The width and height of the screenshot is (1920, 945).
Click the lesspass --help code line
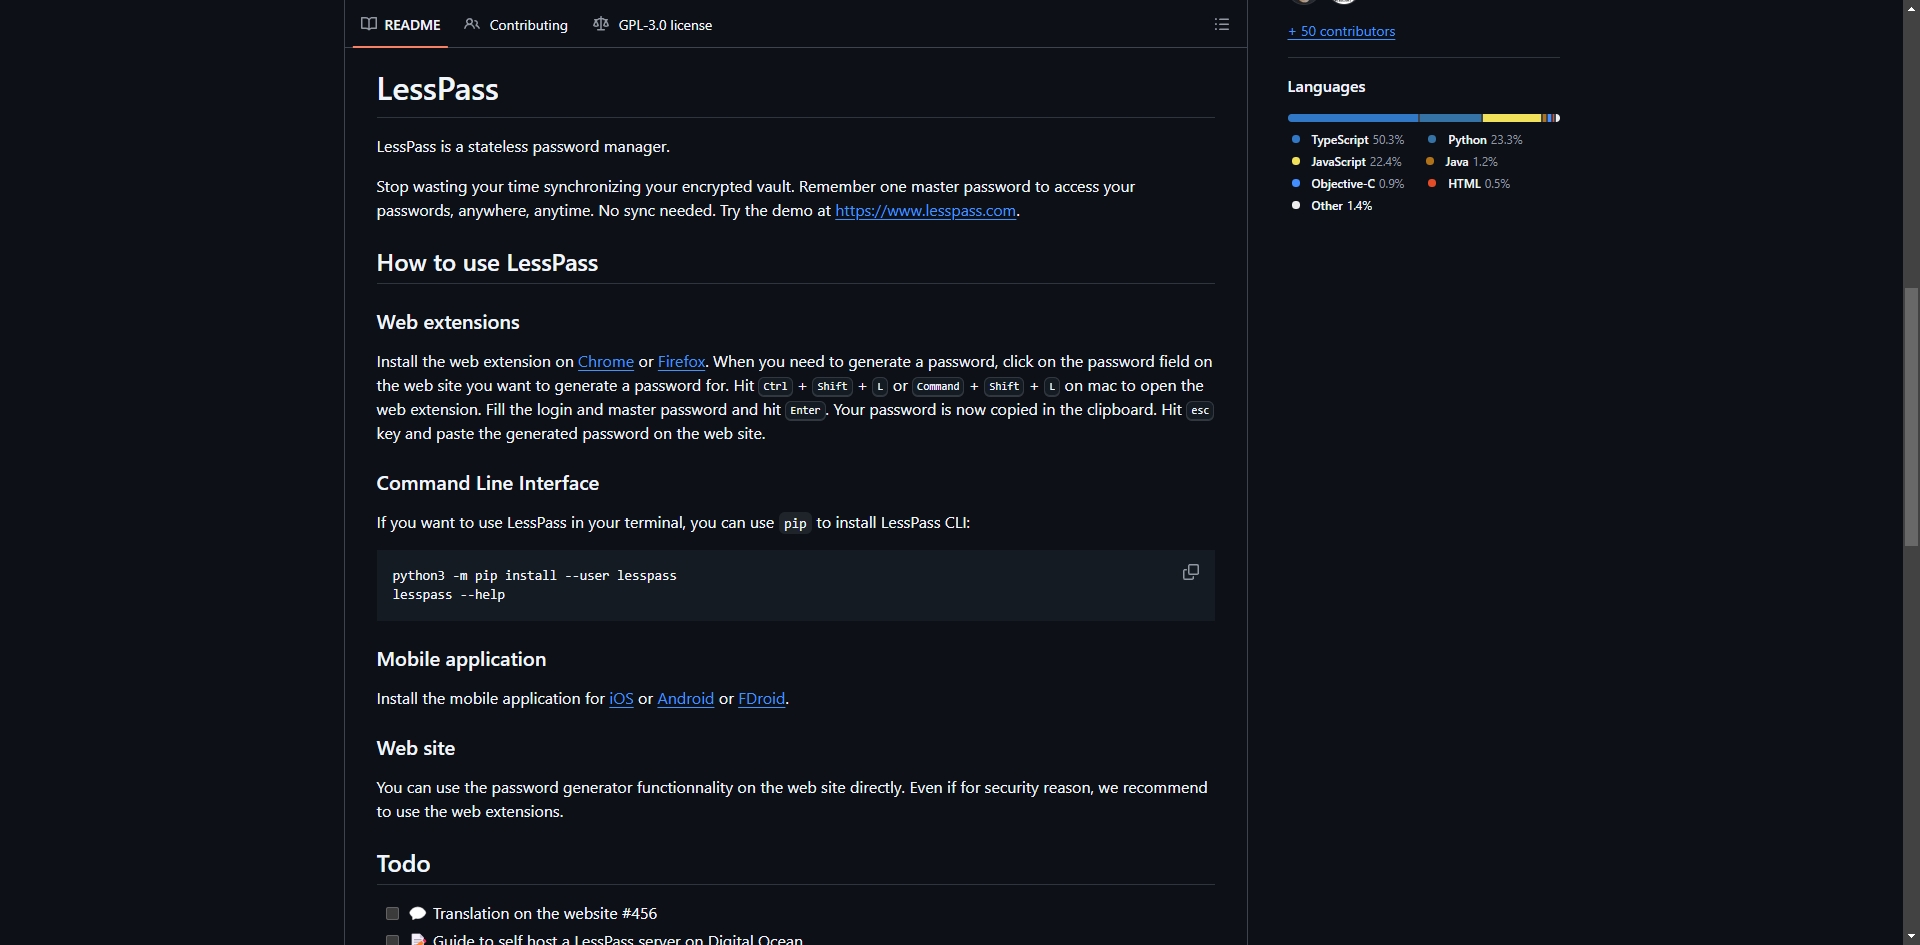tap(449, 595)
